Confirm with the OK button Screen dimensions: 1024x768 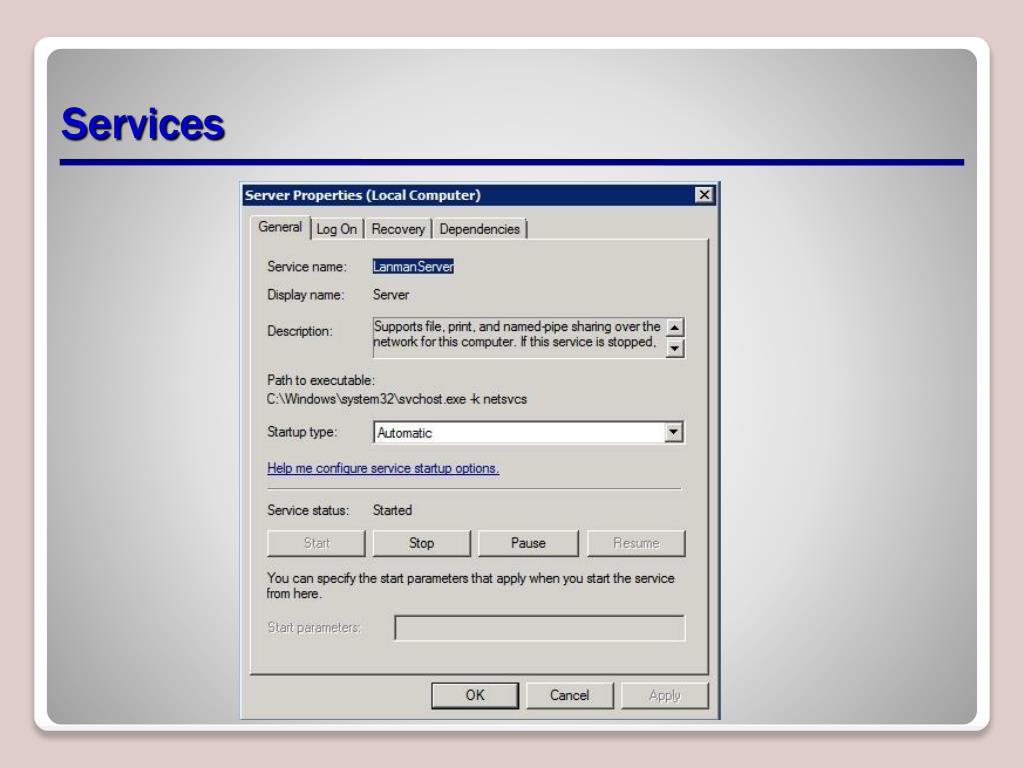pos(475,696)
